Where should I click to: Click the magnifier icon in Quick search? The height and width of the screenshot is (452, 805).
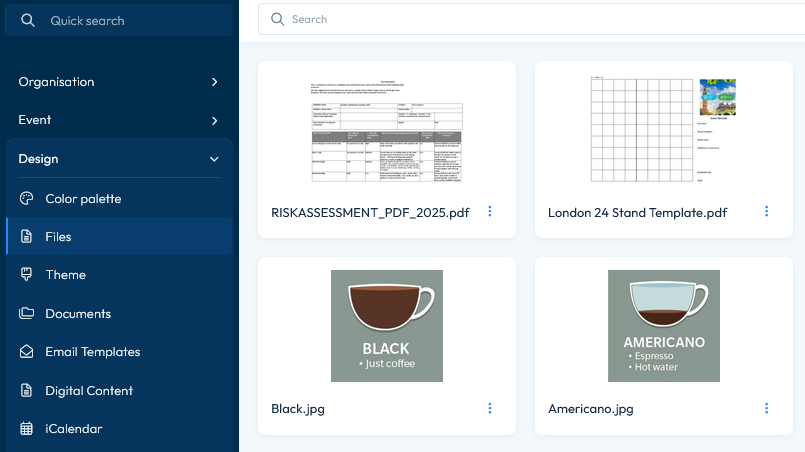click(28, 20)
